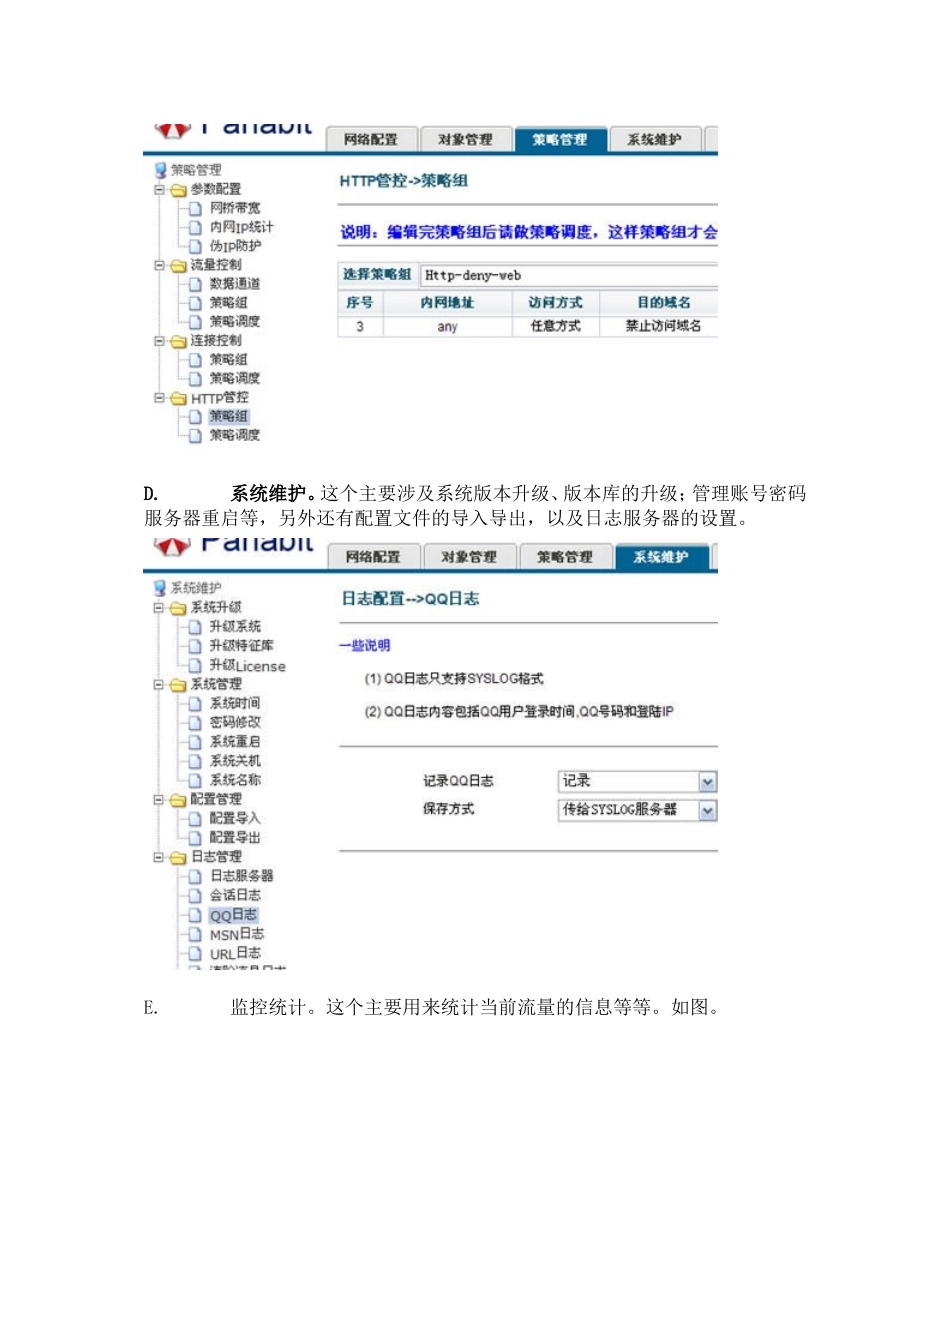Click page icon beside 伪IP防护
The width and height of the screenshot is (950, 1344).
tap(196, 246)
